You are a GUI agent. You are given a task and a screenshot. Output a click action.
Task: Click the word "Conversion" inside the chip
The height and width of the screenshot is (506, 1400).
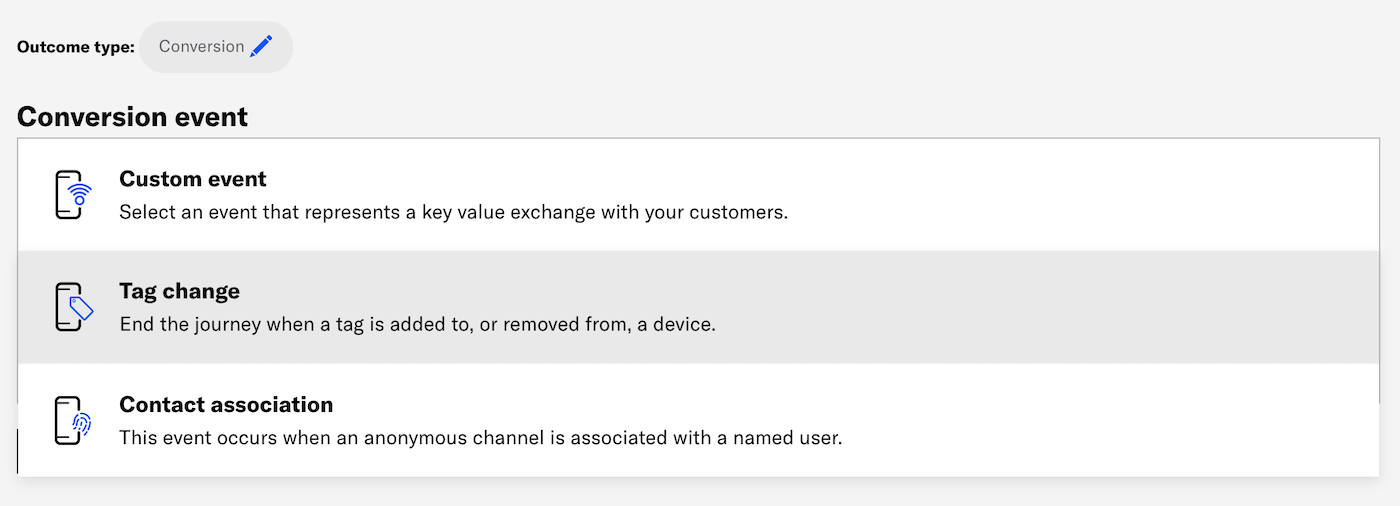coord(202,46)
